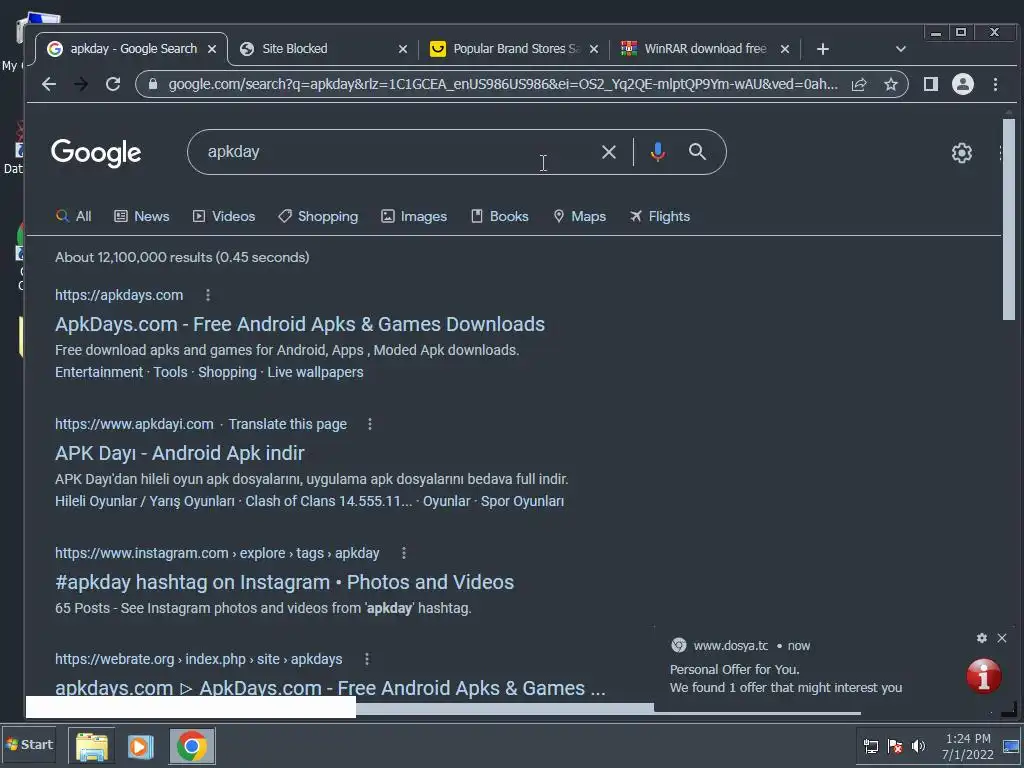Open more options for webrate.org result
Screen dimensions: 1024x768
click(367, 659)
